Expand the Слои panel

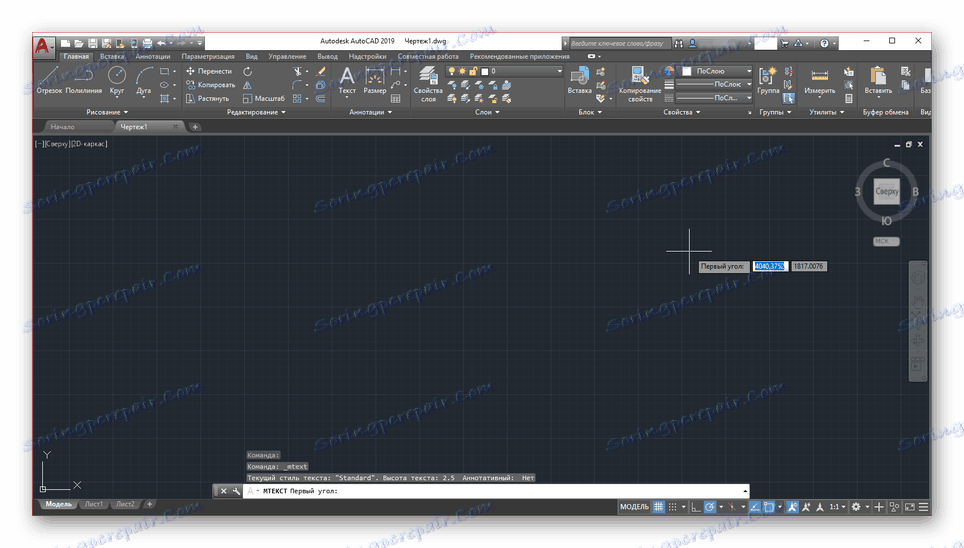488,113
